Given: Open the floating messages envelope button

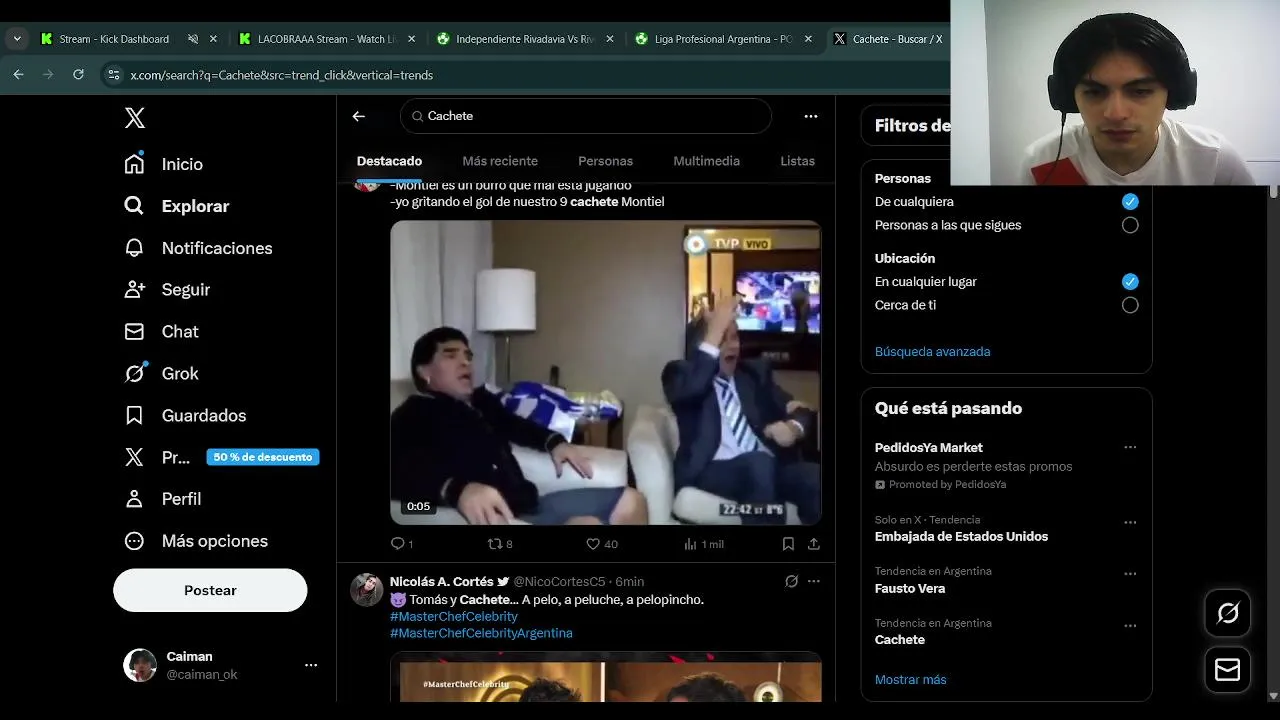Looking at the screenshot, I should (1228, 670).
